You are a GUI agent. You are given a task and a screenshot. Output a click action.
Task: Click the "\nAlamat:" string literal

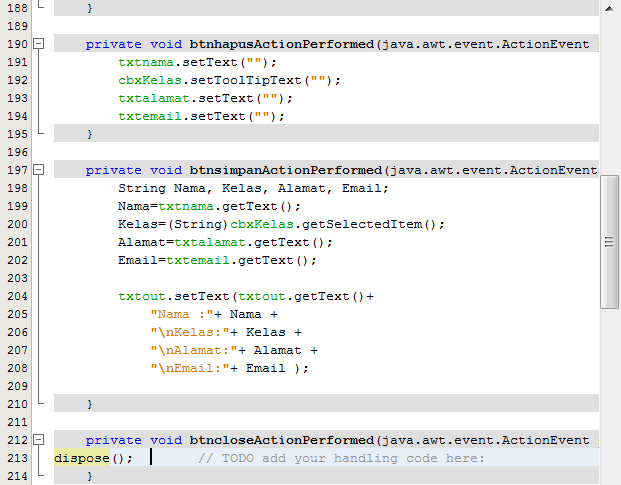(194, 350)
